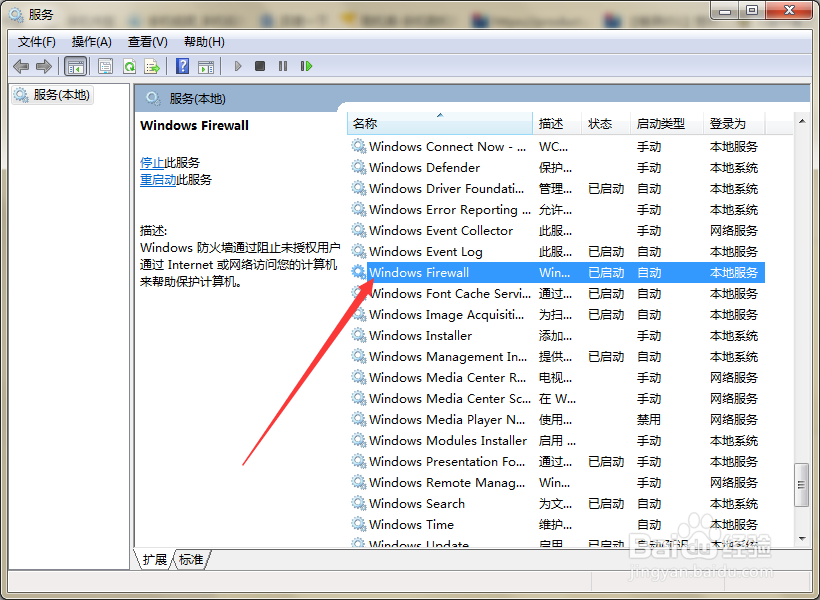Screen dimensions: 820x600
Task: Click gear icon of Windows Event Log row
Action: (359, 251)
